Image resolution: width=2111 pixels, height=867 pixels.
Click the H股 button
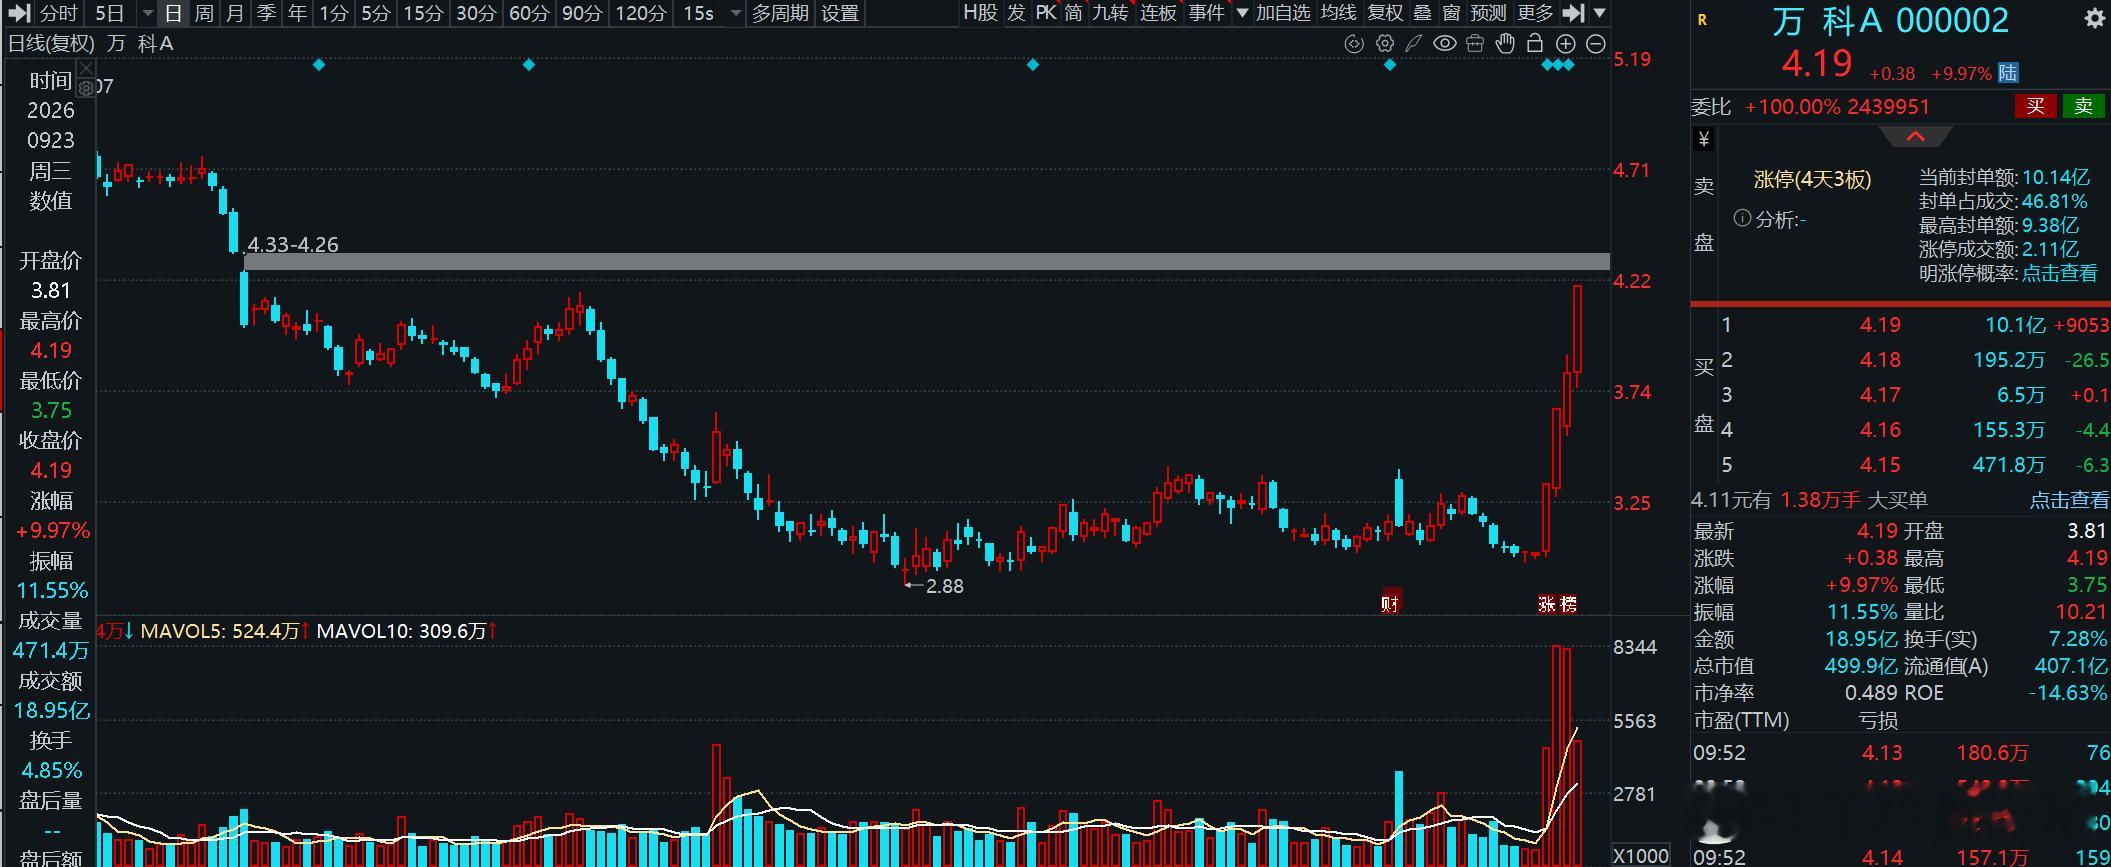pos(980,13)
